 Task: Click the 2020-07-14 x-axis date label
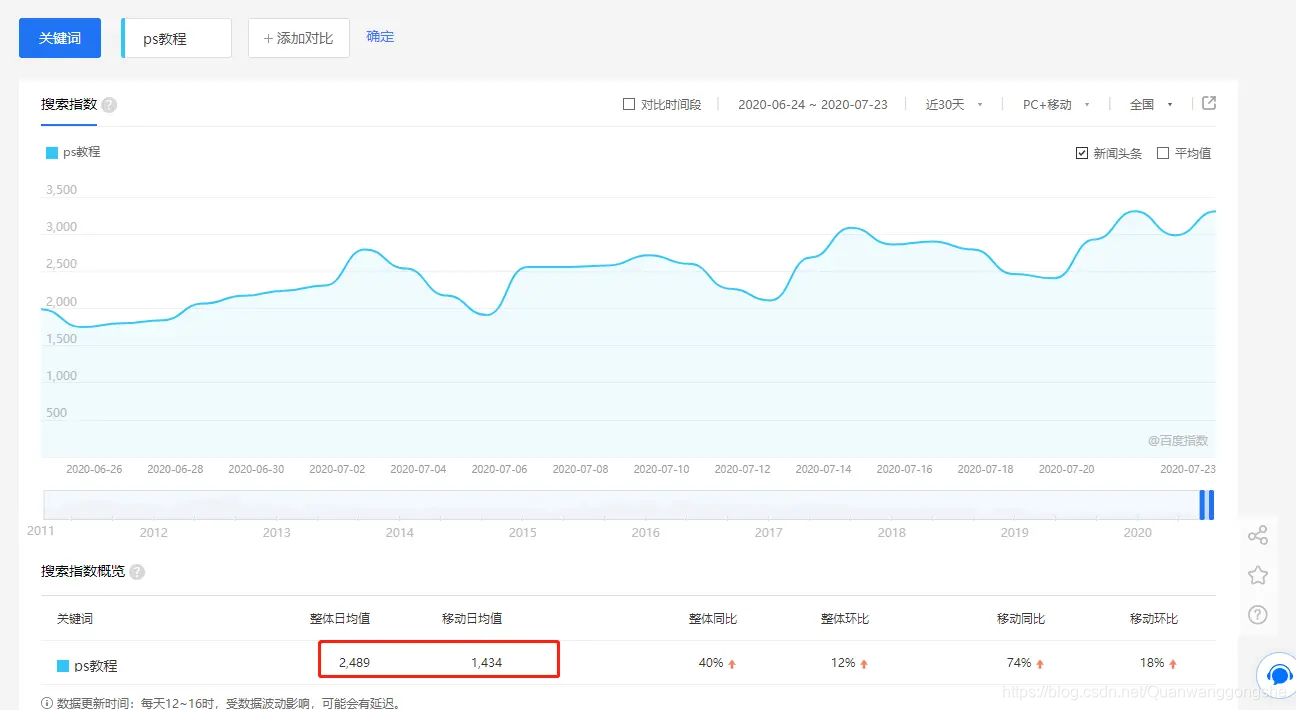point(823,469)
